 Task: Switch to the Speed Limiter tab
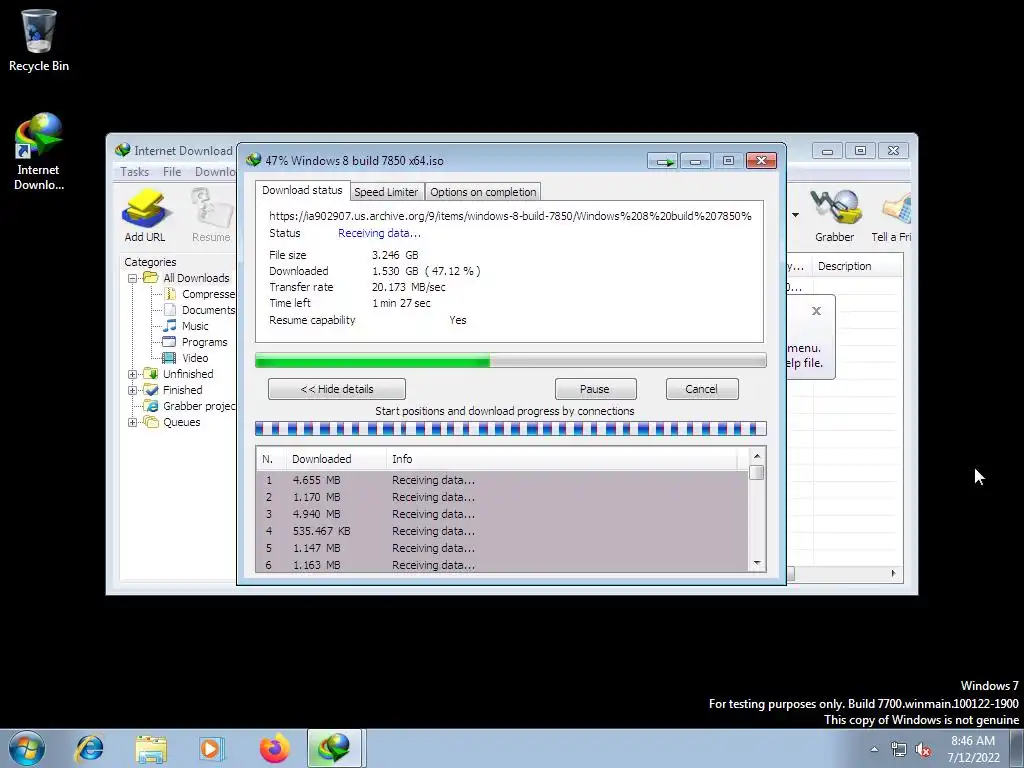pos(386,192)
